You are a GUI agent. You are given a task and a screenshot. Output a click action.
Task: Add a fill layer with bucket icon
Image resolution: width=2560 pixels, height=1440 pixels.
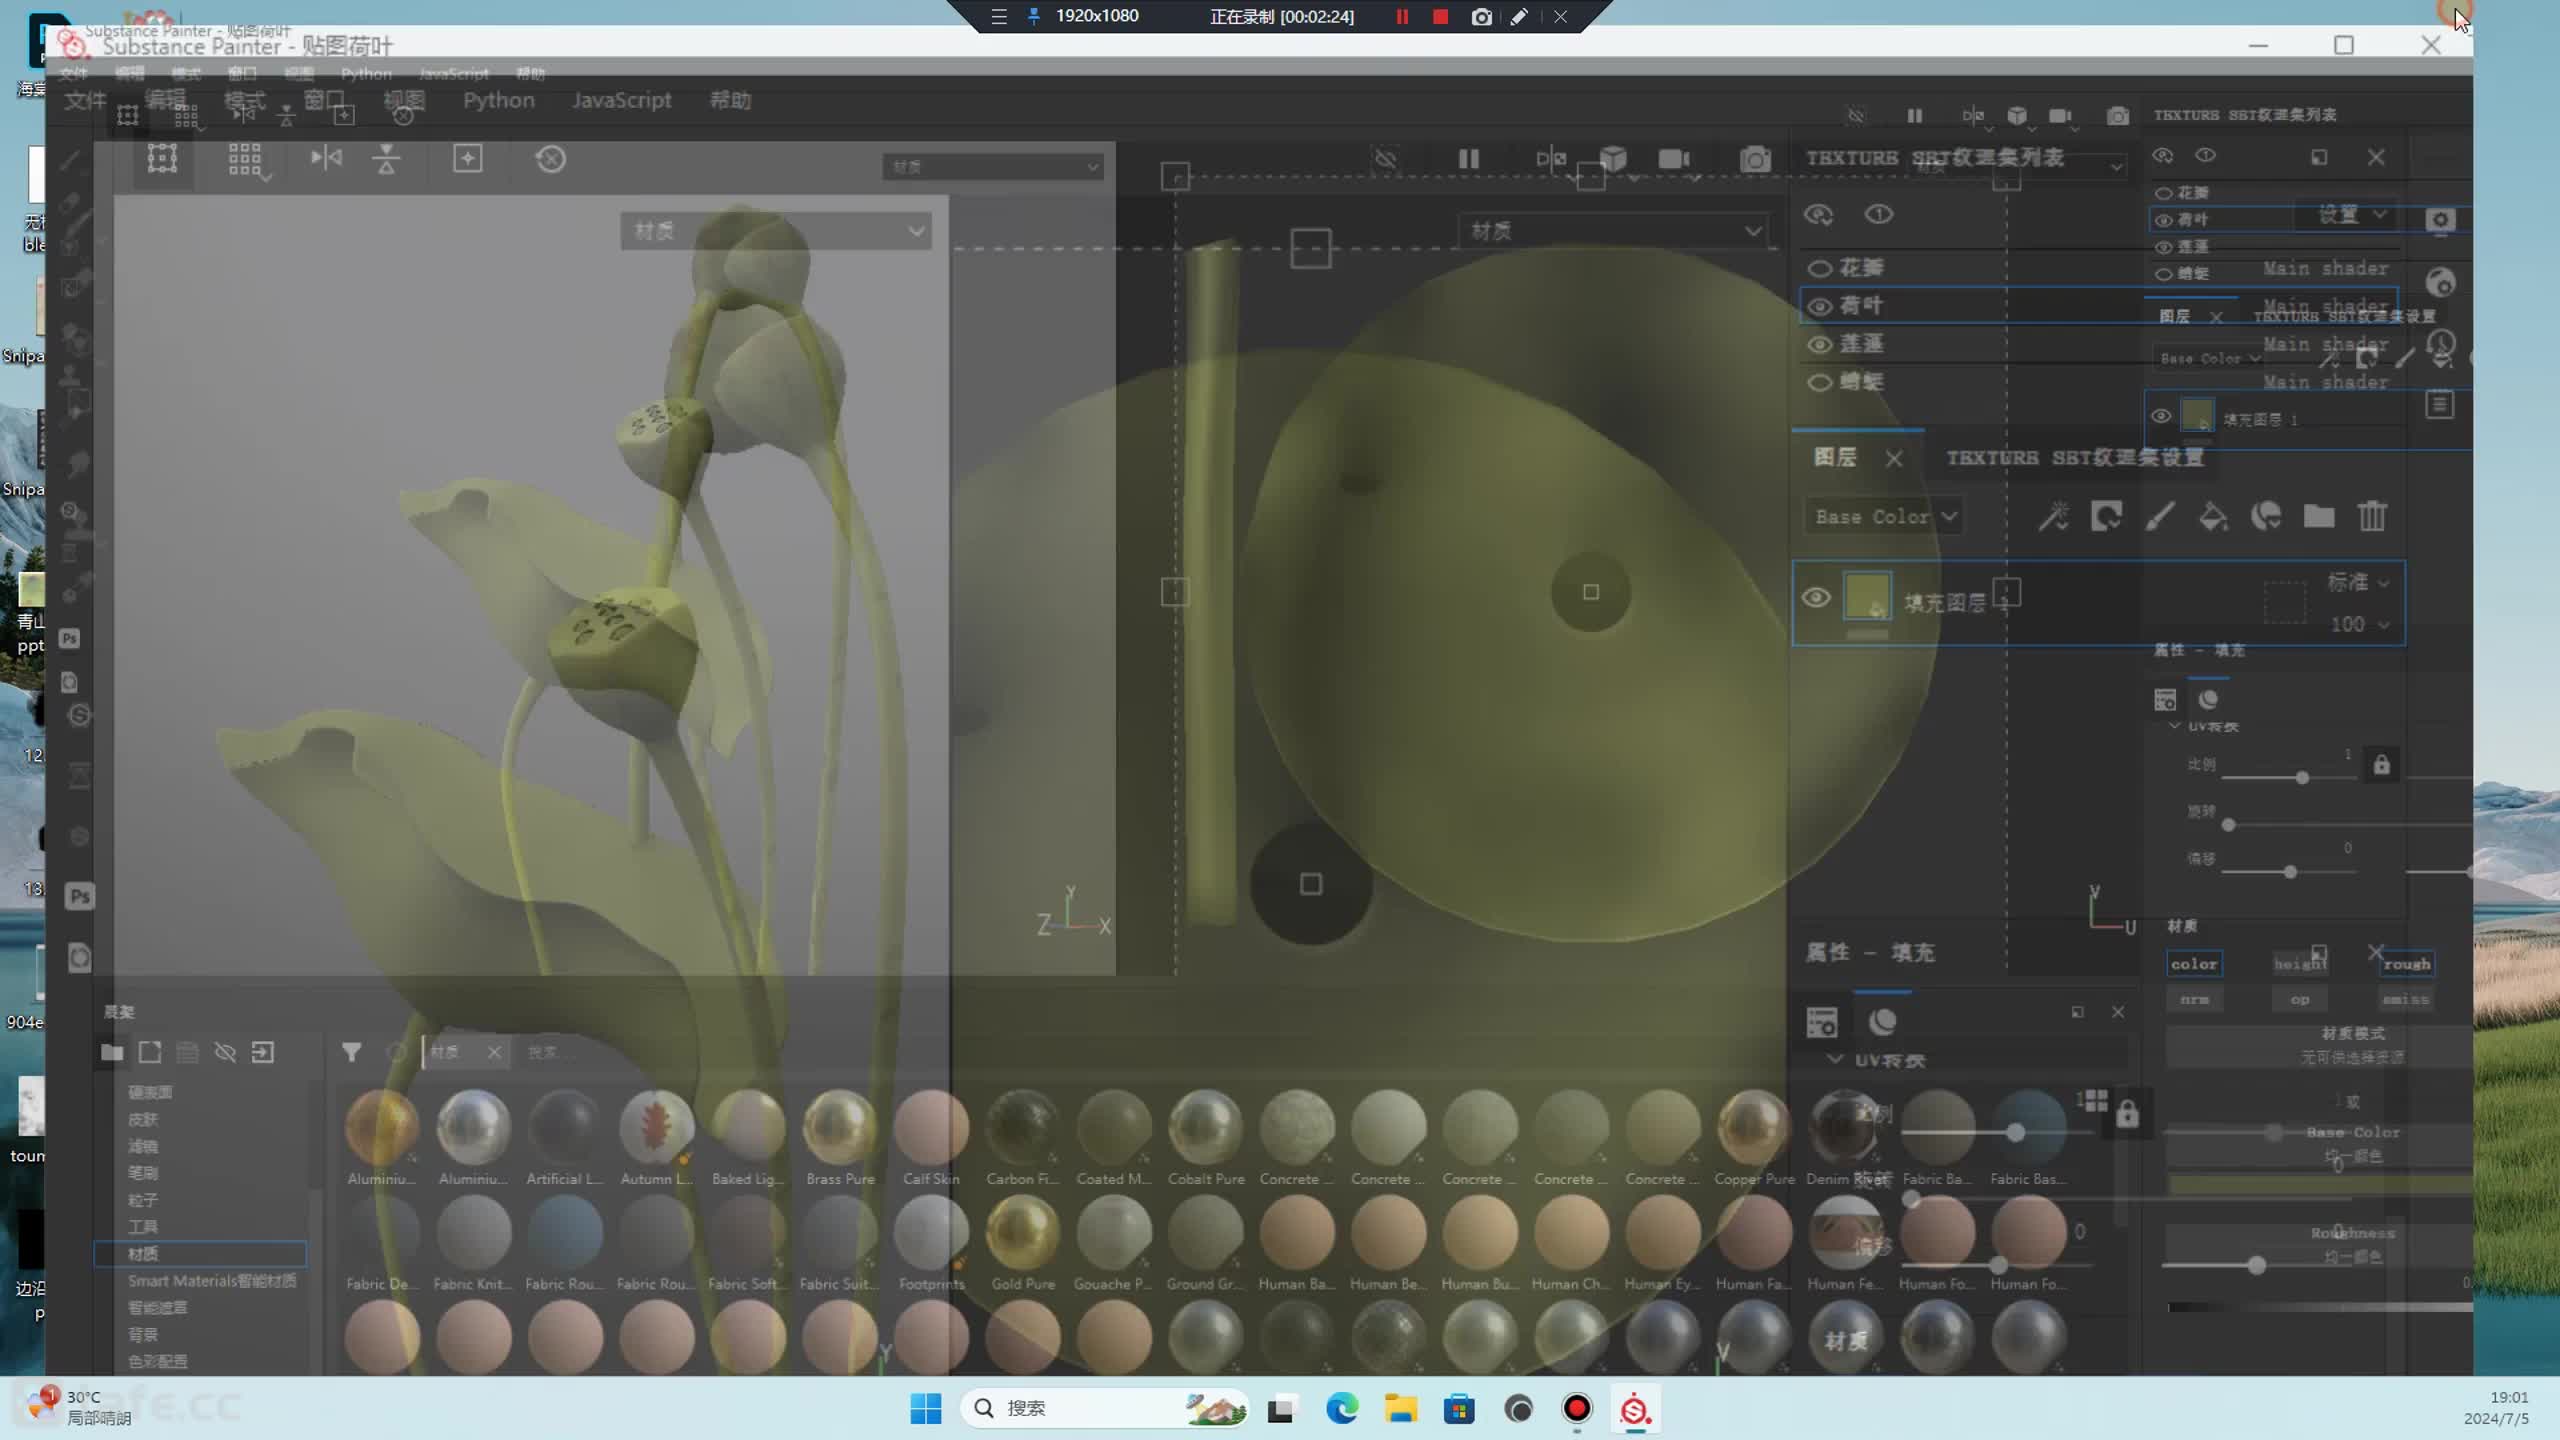[x=2213, y=517]
